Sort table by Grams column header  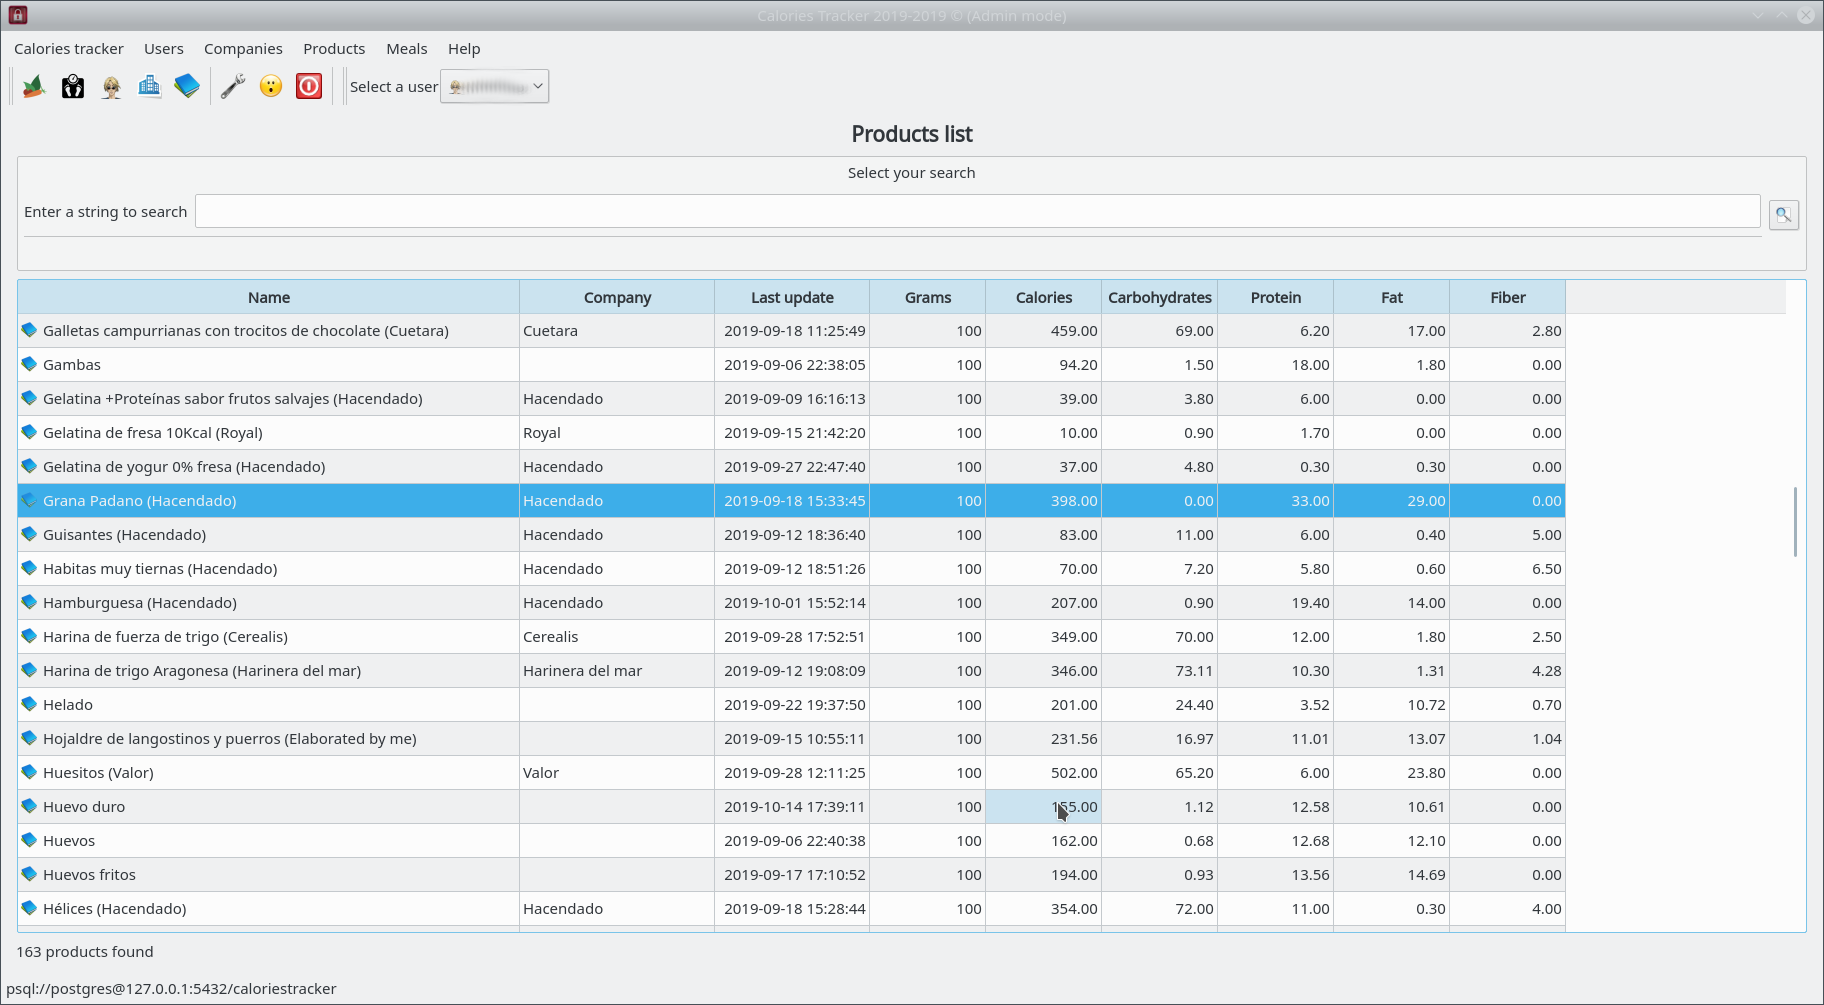pyautogui.click(x=928, y=297)
